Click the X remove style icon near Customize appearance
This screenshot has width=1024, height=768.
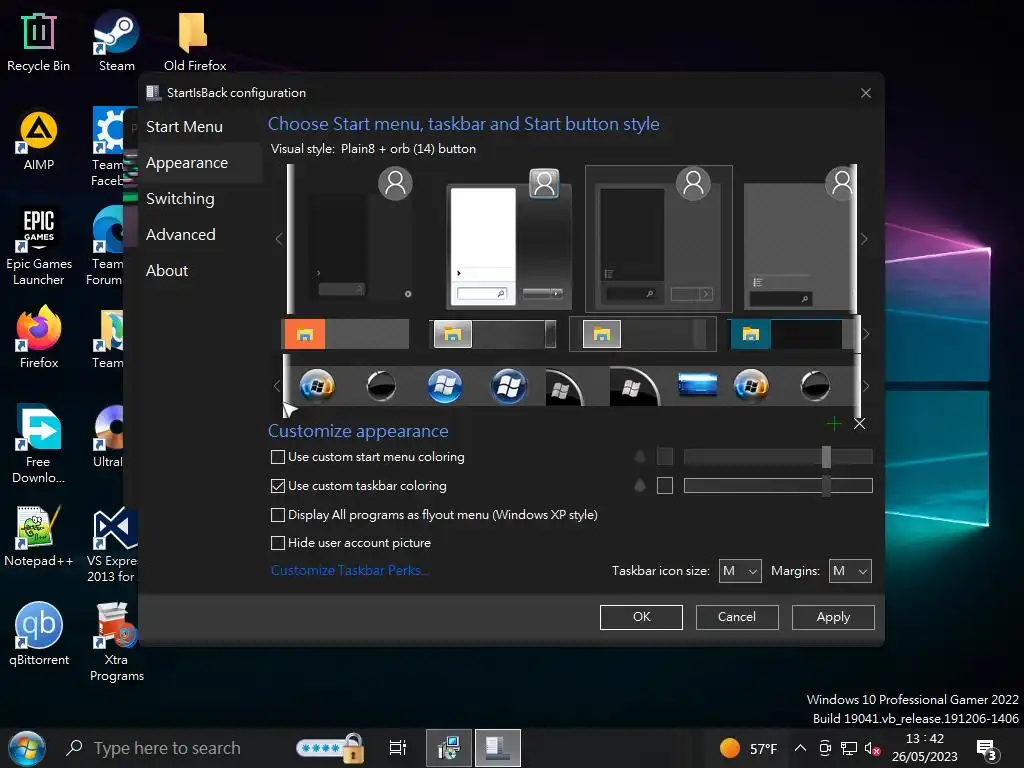coord(859,424)
